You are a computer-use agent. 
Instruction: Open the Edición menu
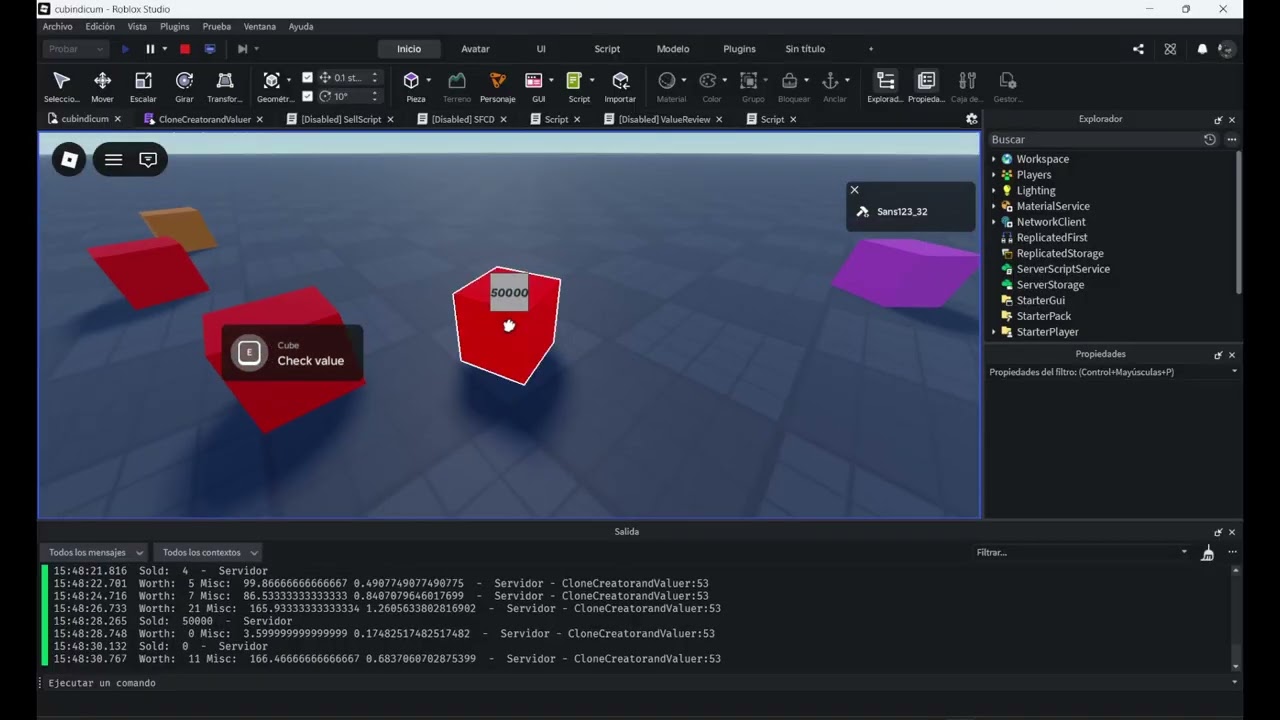pos(100,27)
